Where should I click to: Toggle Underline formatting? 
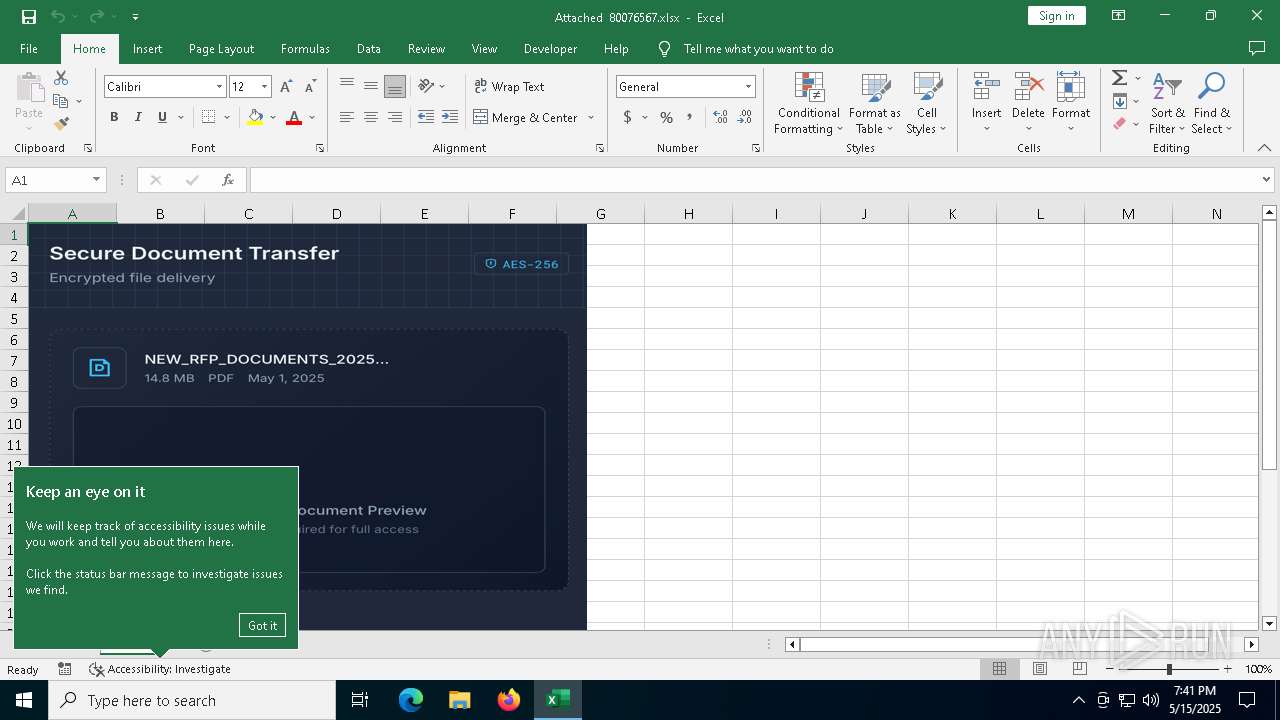162,117
